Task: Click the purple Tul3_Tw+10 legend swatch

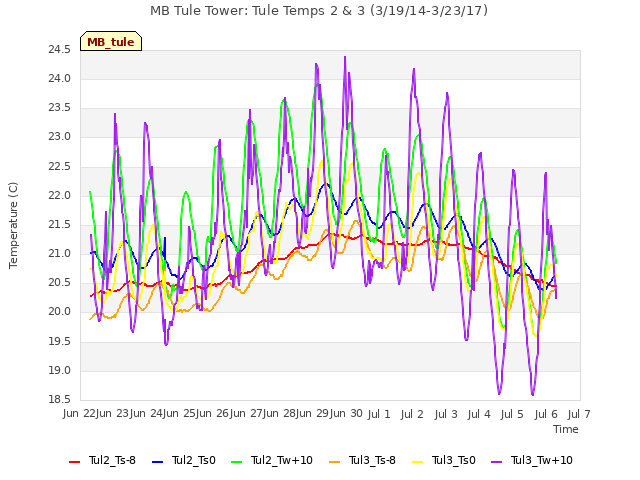Action: pos(496,461)
